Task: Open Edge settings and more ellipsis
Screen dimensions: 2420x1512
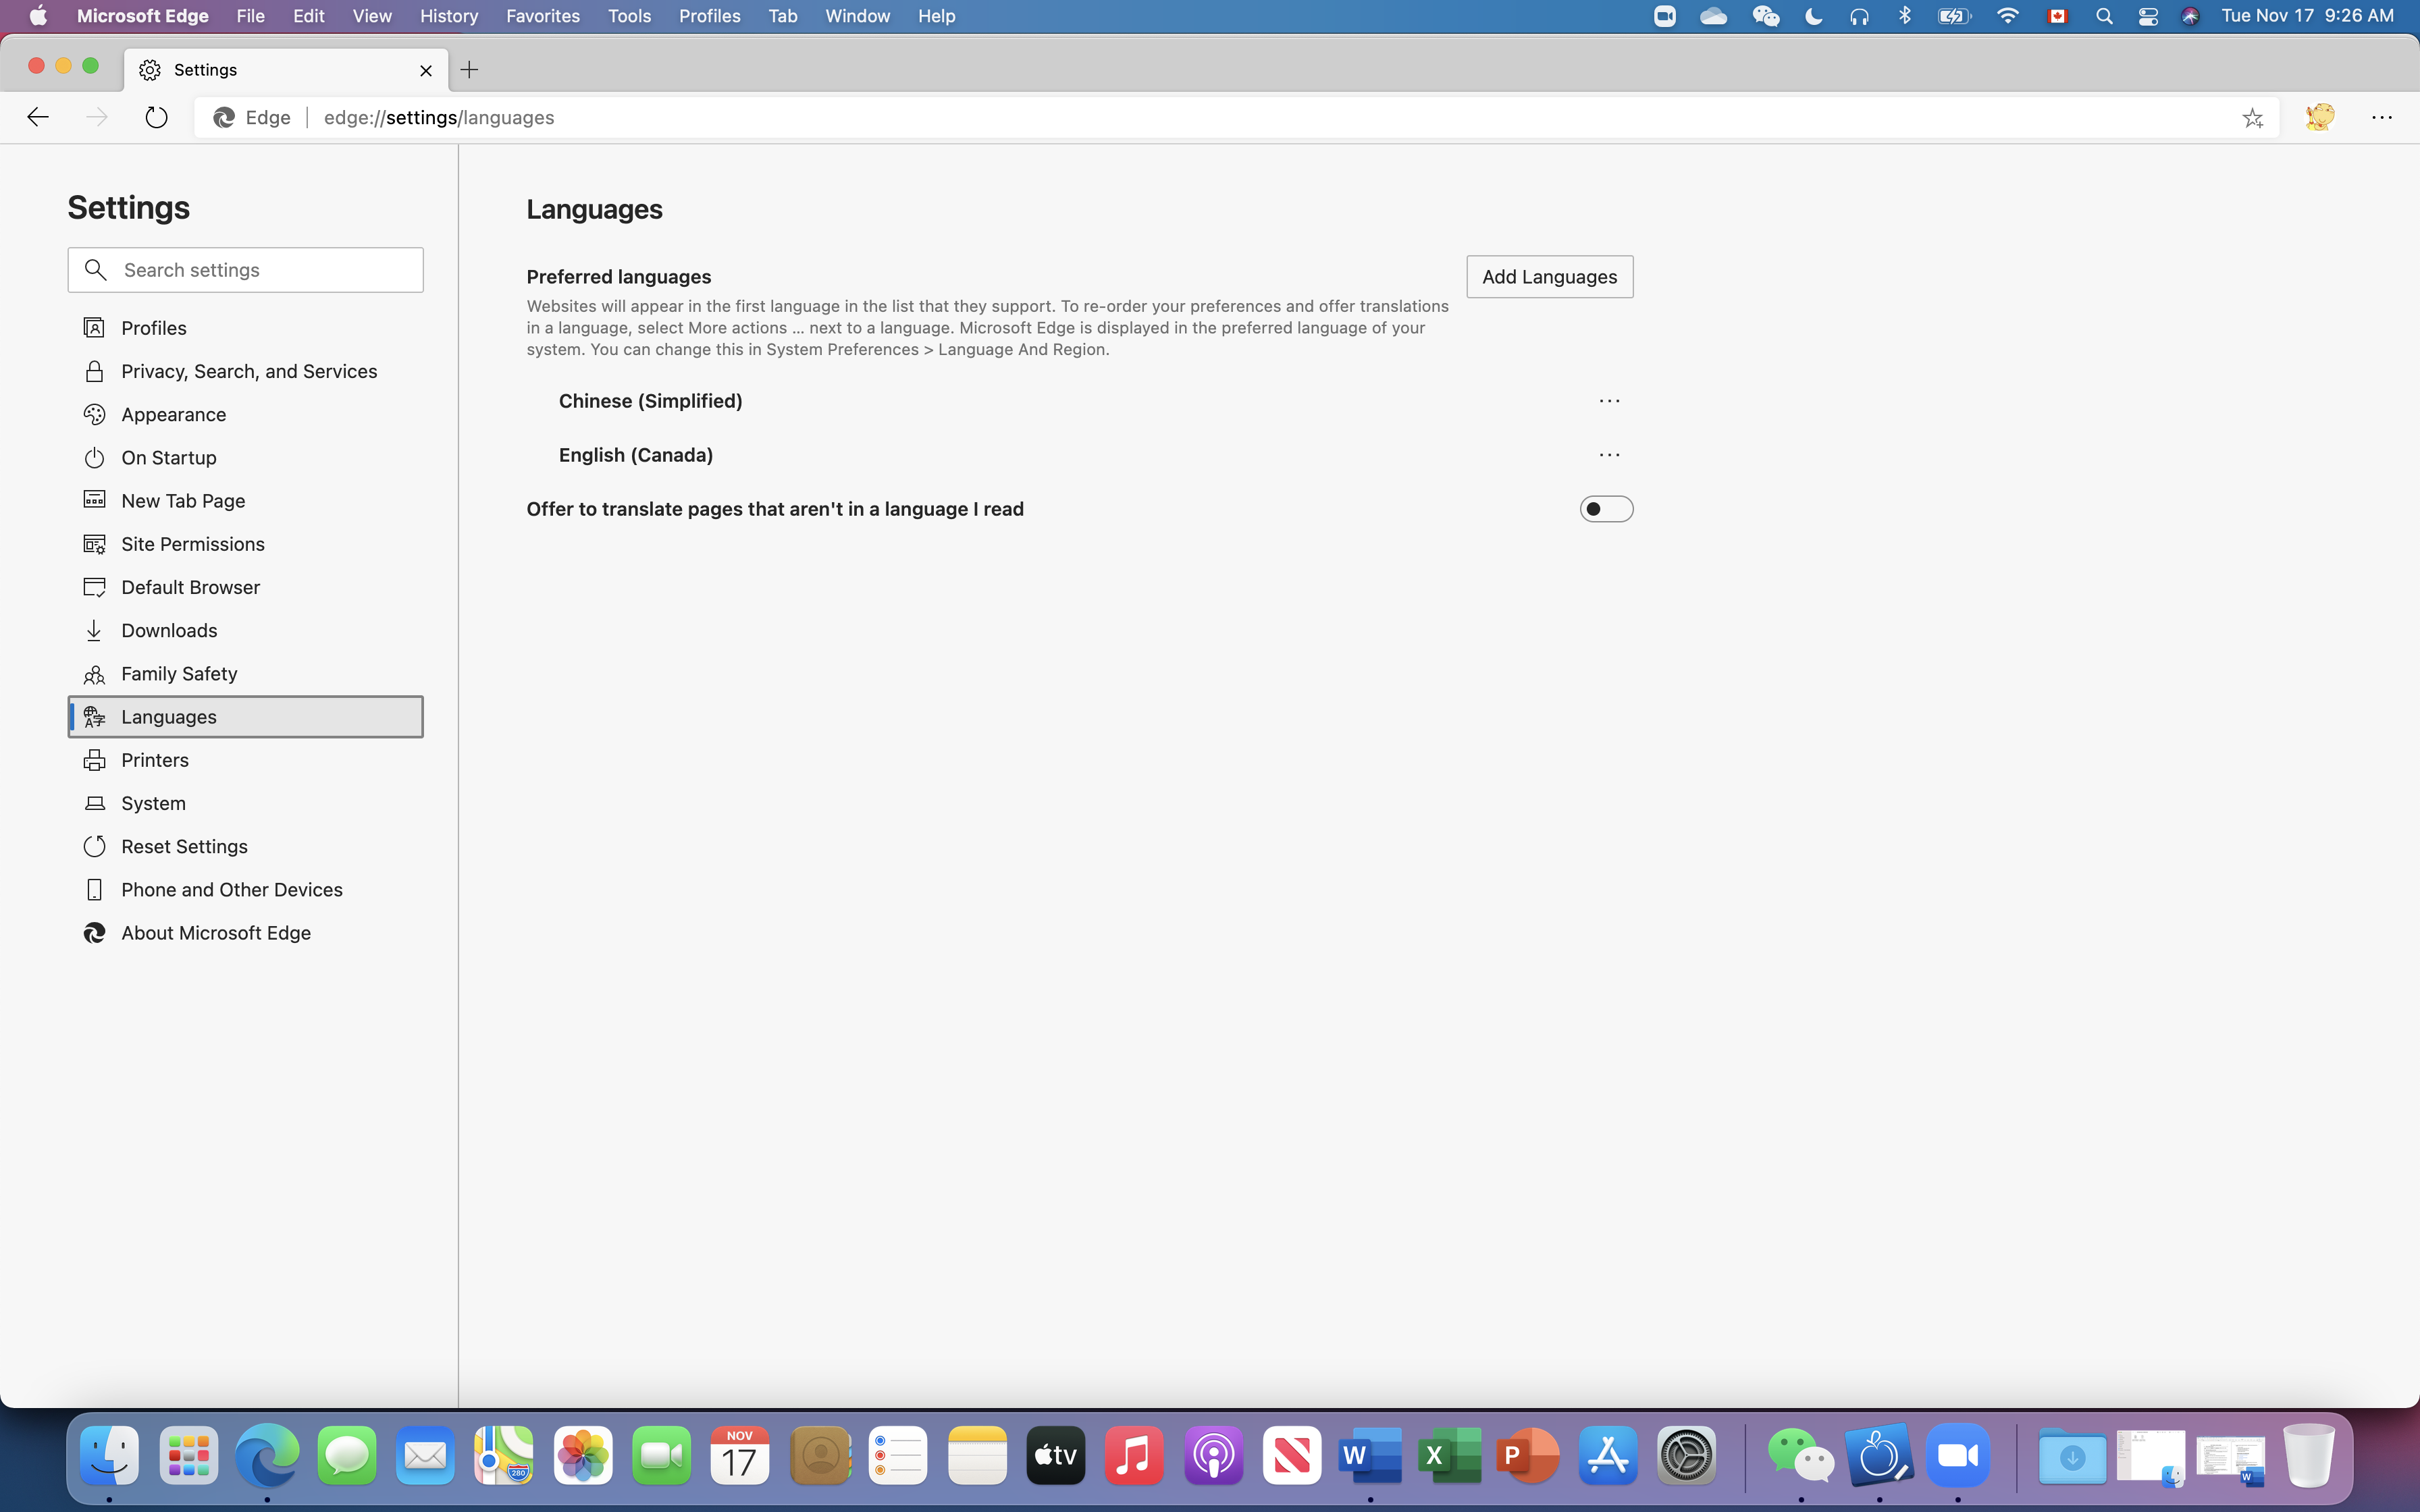Action: pyautogui.click(x=2382, y=118)
